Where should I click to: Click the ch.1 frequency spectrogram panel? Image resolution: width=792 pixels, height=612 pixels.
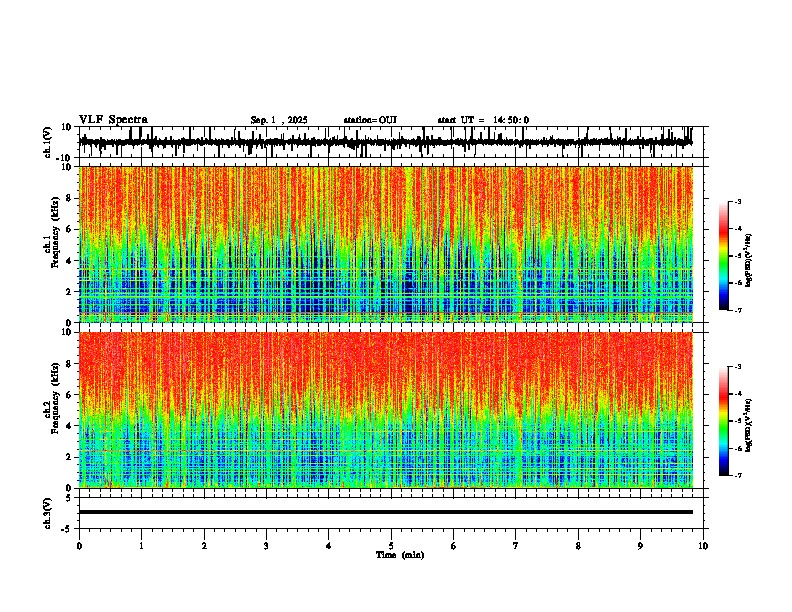point(386,244)
